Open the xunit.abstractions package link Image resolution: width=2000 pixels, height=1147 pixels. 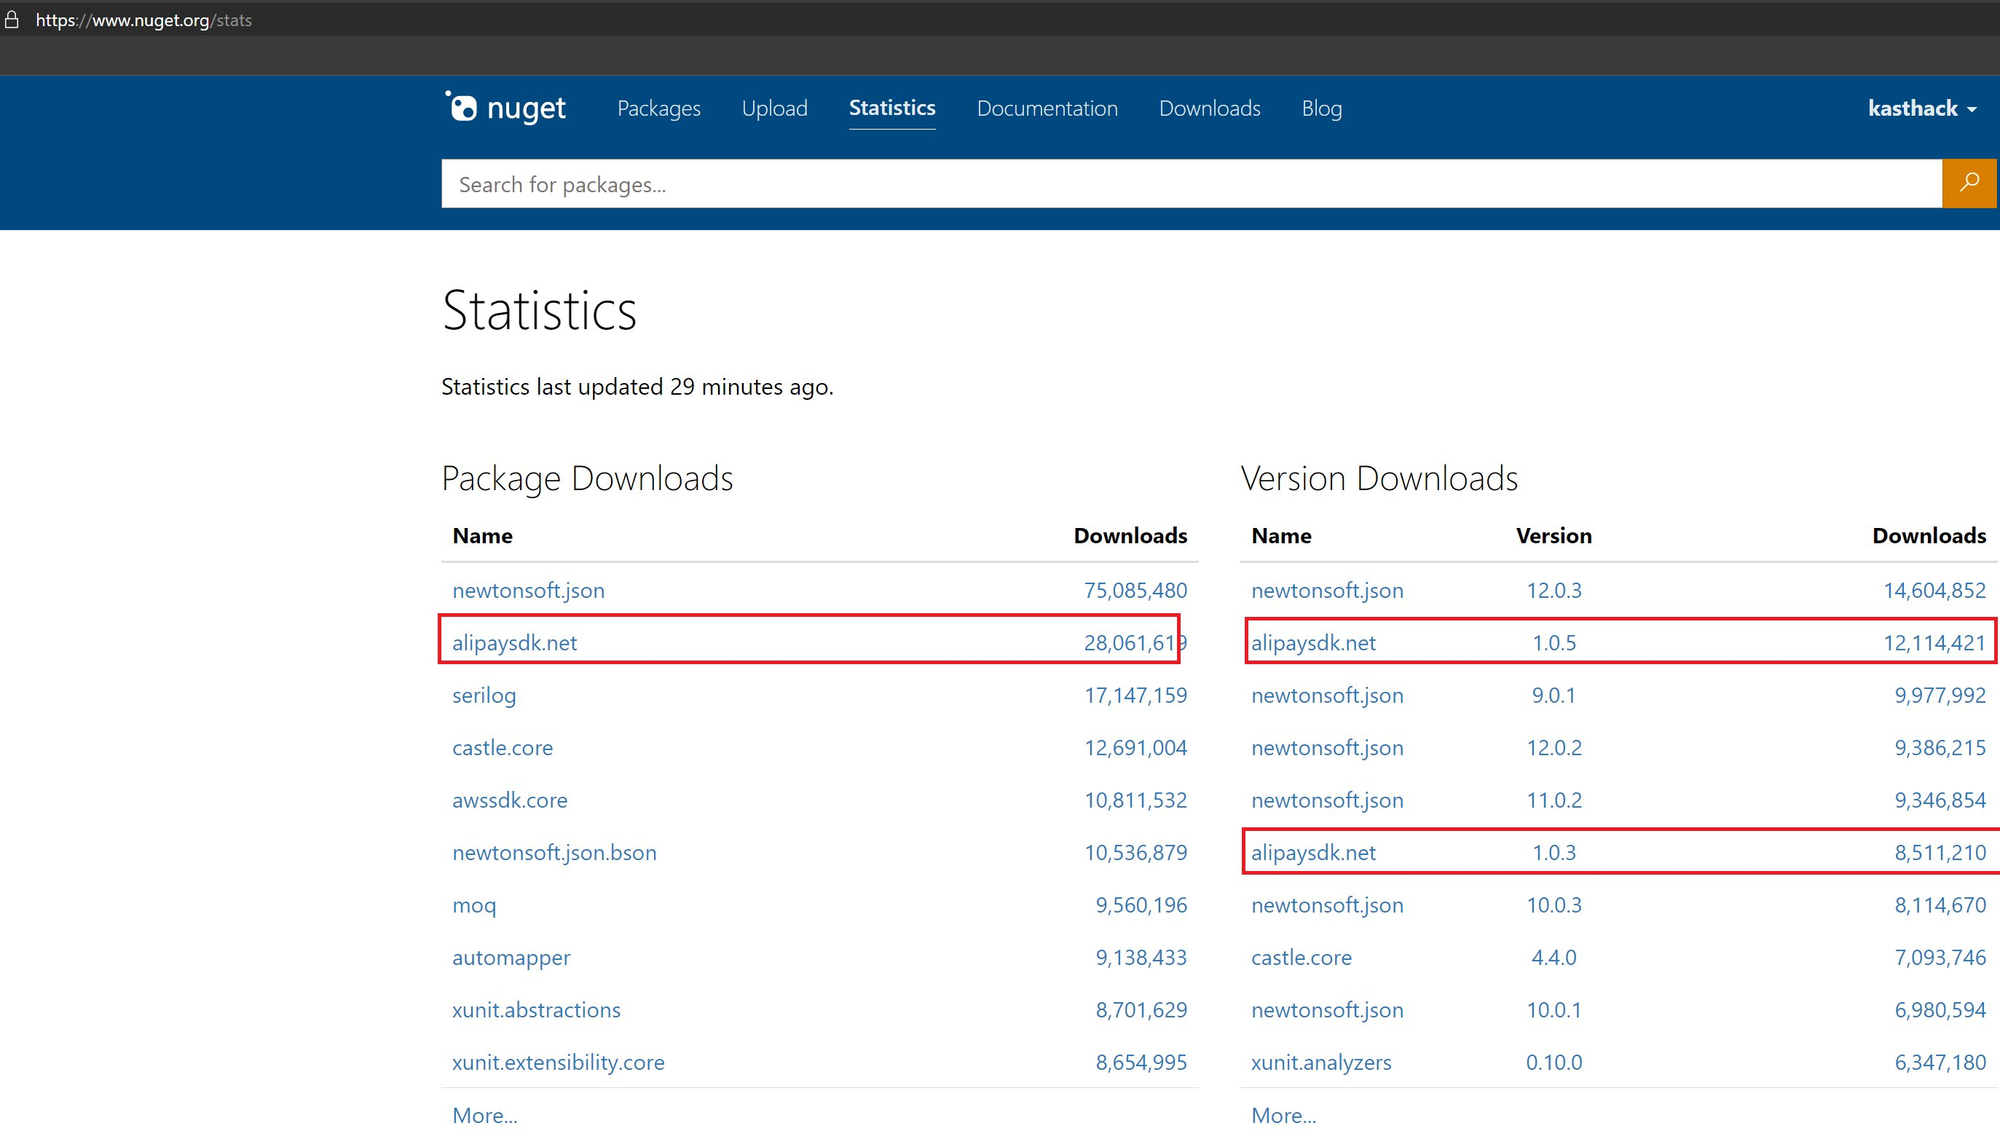pyautogui.click(x=536, y=1010)
